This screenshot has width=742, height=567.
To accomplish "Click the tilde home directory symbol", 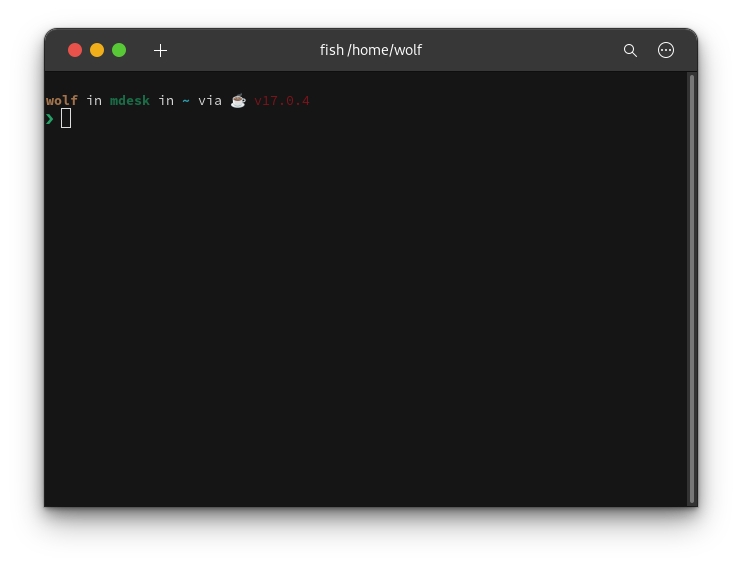I will 186,100.
